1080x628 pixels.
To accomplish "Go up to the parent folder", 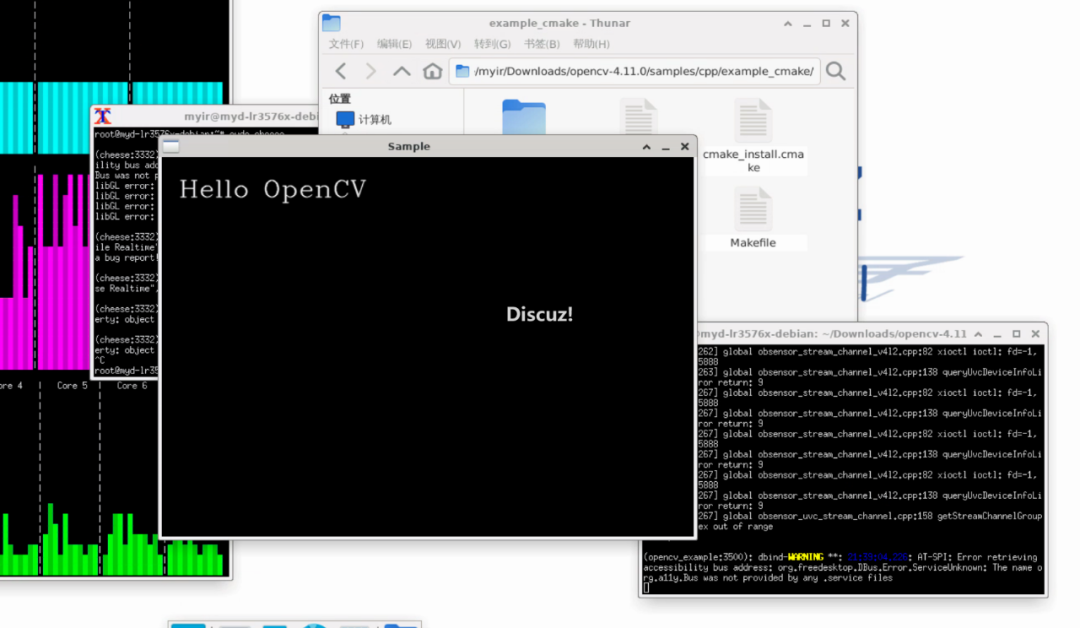I will [402, 71].
